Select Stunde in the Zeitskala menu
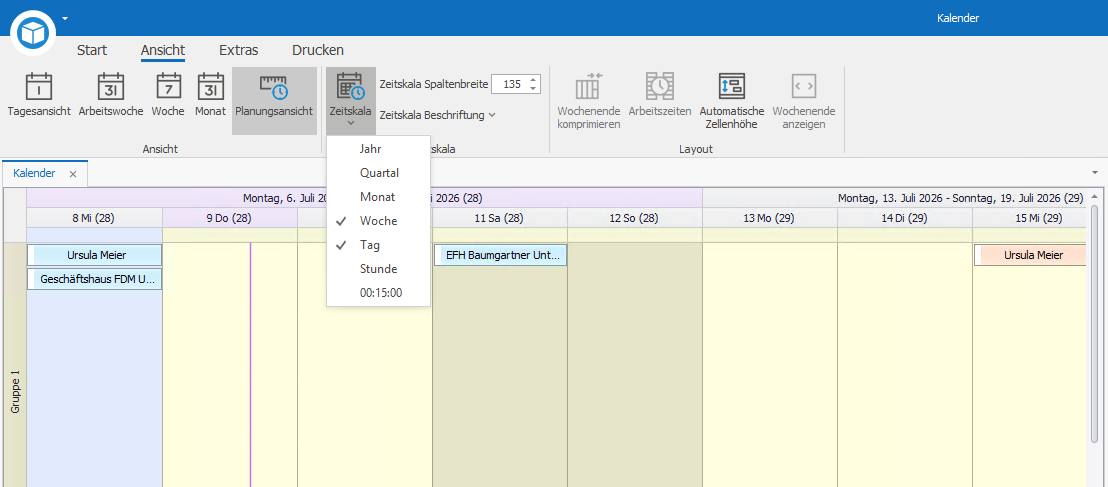 [378, 269]
